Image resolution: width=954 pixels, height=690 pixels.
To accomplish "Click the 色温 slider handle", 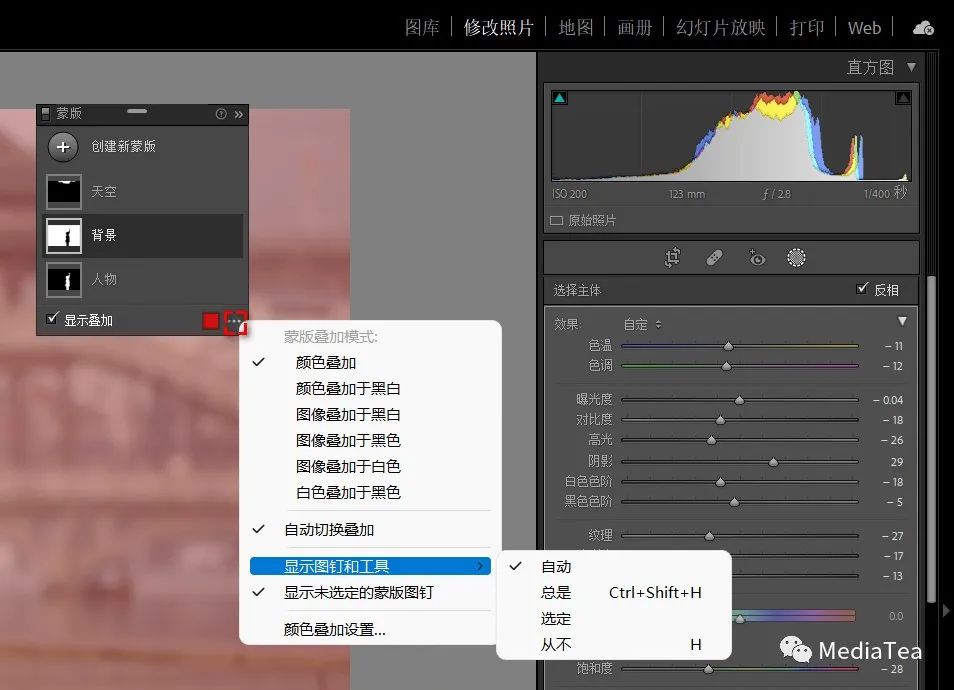I will coord(728,346).
